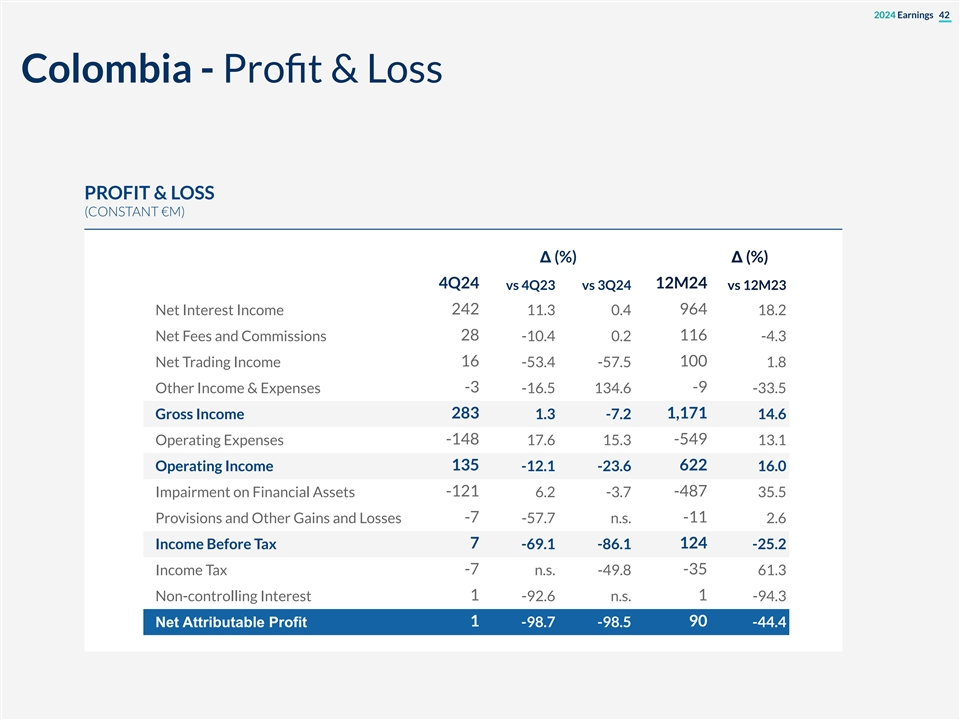Select the "Net Trading Income" row label
Viewport: 960px width, 720px height.
click(x=218, y=362)
